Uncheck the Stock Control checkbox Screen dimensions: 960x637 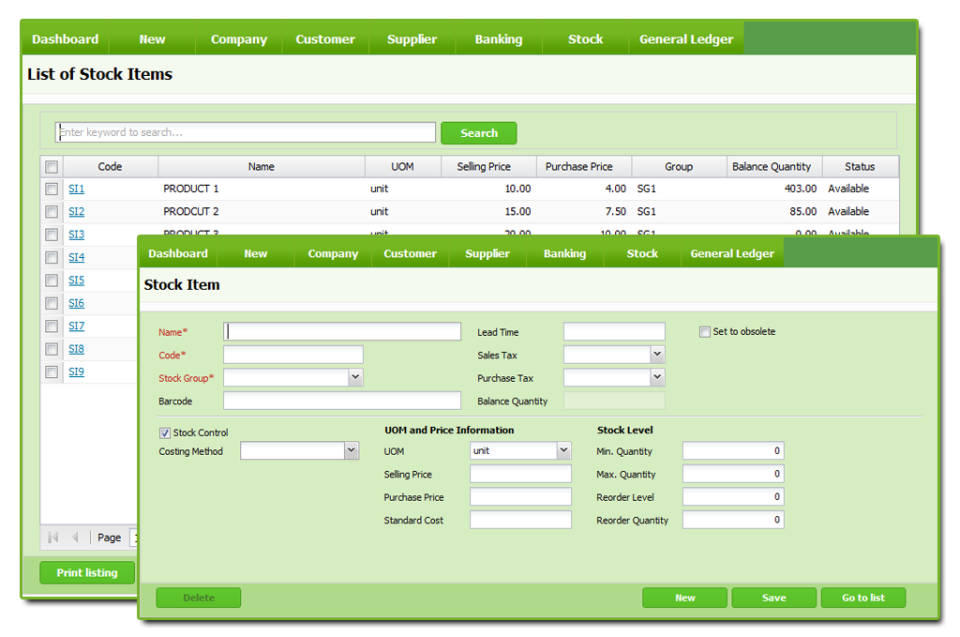pos(165,433)
